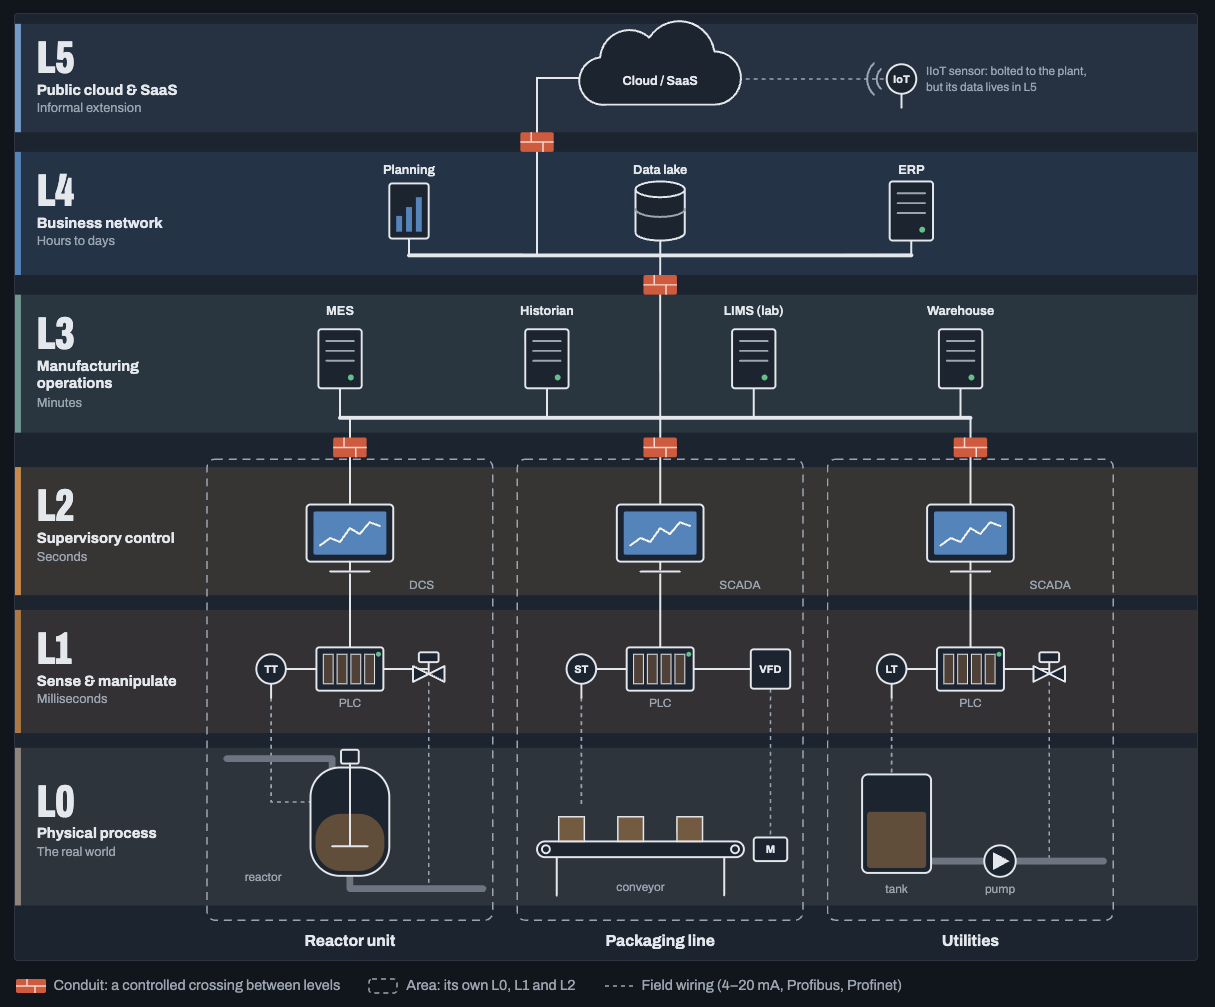Viewport: 1215px width, 1007px height.
Task: Click the "reactor" label
Action: tap(263, 877)
